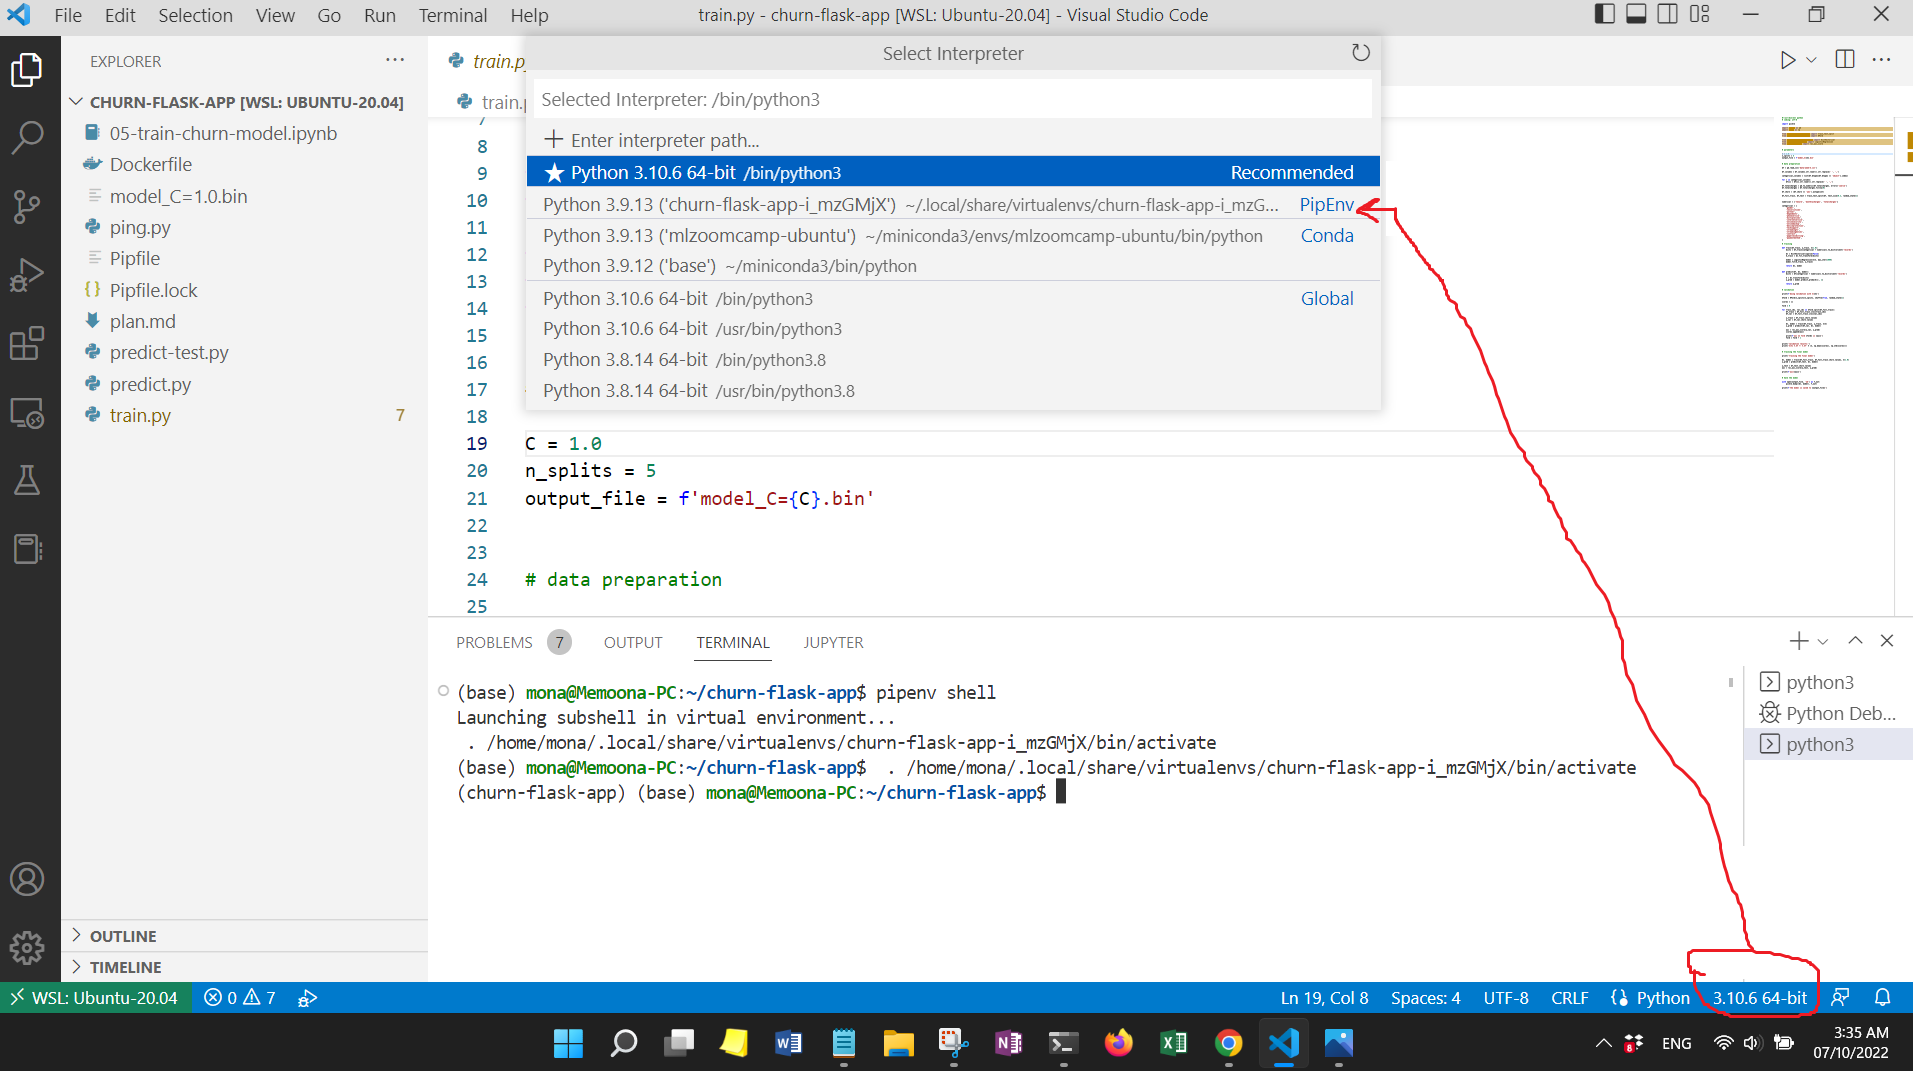The height and width of the screenshot is (1071, 1915).
Task: Open the Remote Explorer view
Action: [27, 412]
